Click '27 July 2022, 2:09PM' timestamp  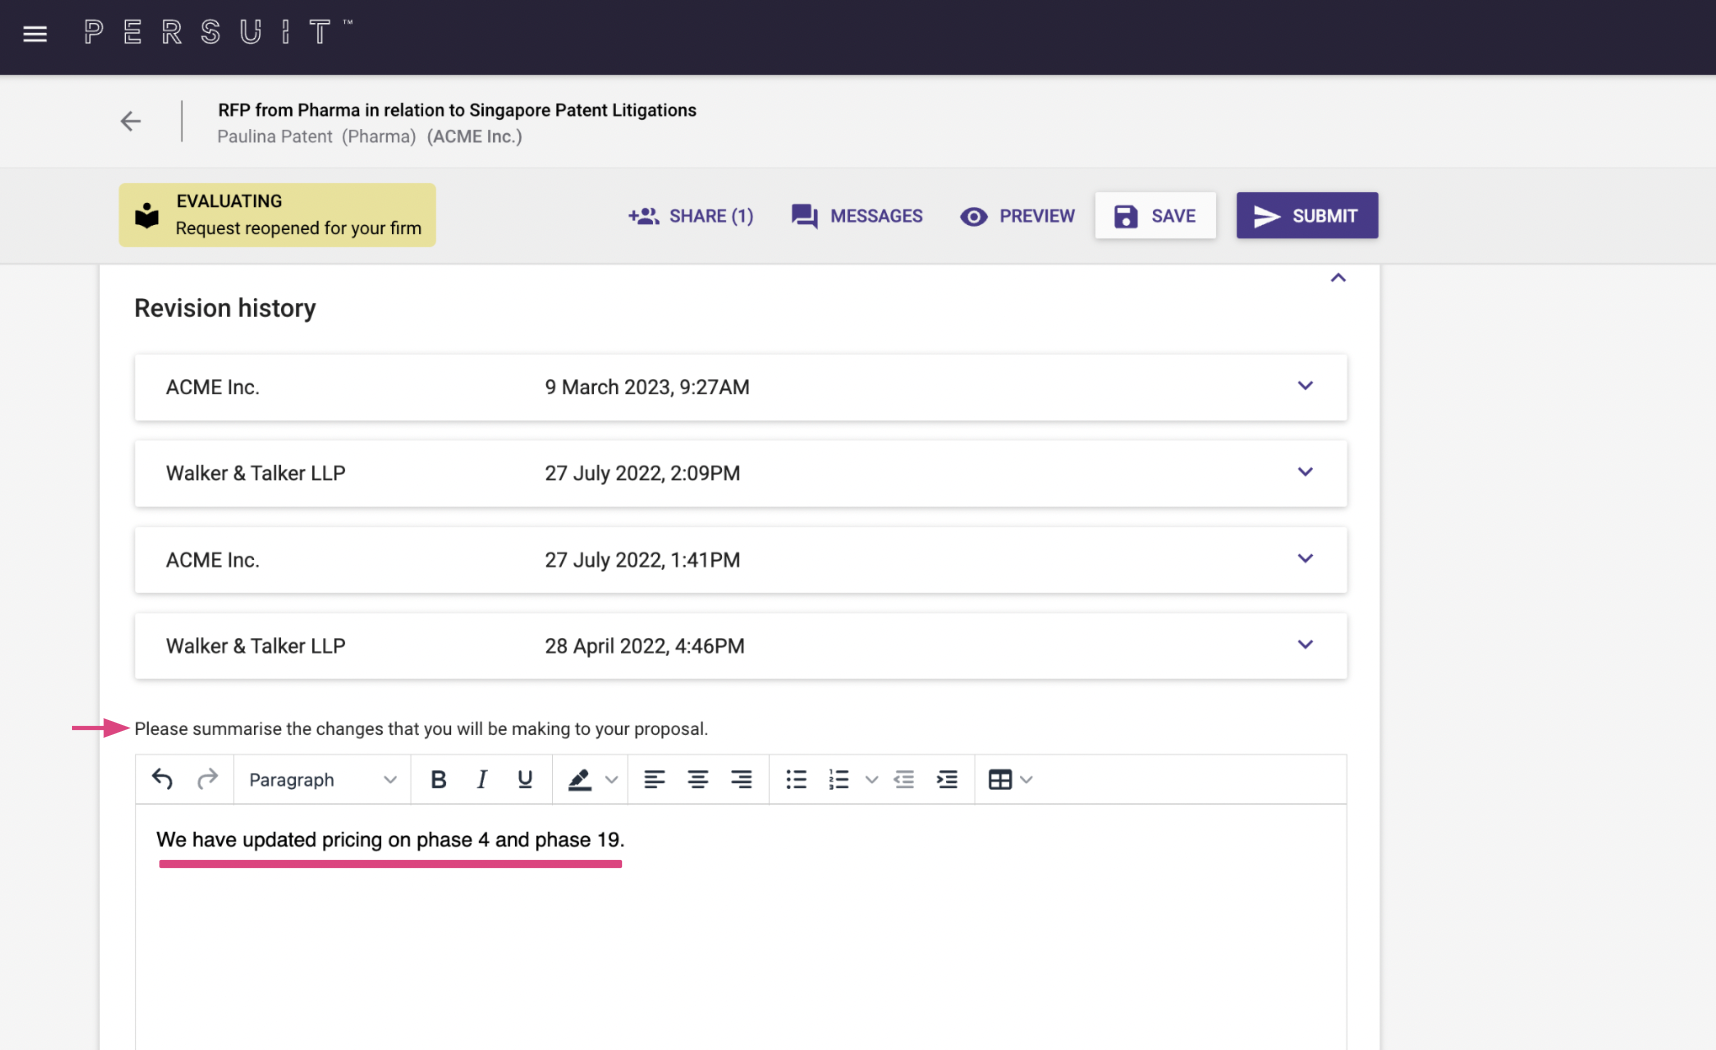[x=642, y=473]
